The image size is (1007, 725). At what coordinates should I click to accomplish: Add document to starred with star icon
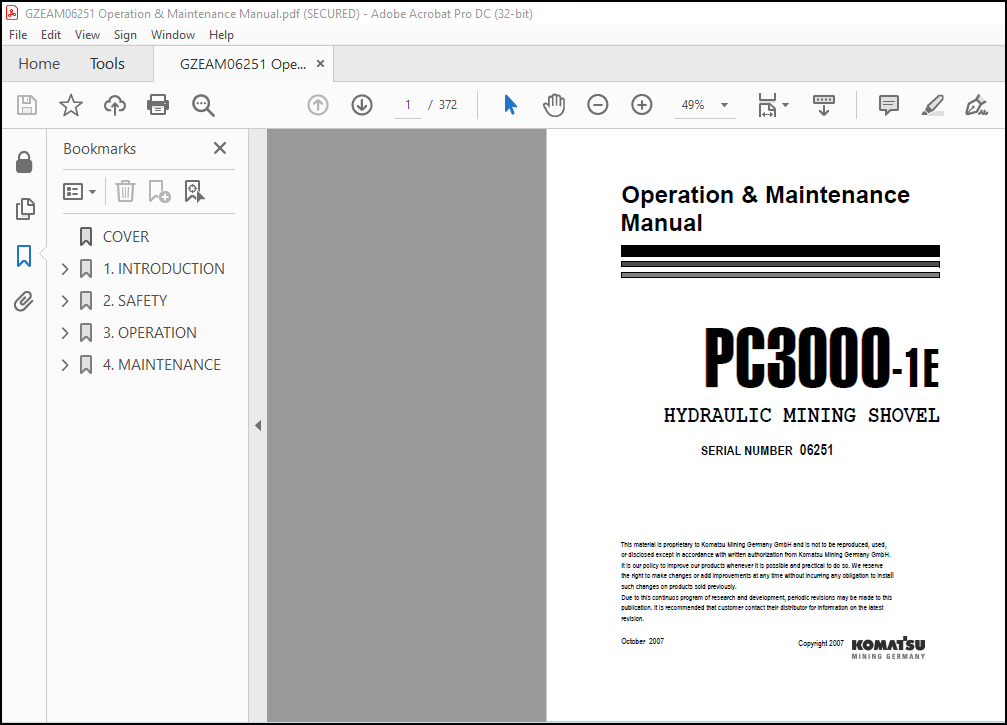(71, 105)
